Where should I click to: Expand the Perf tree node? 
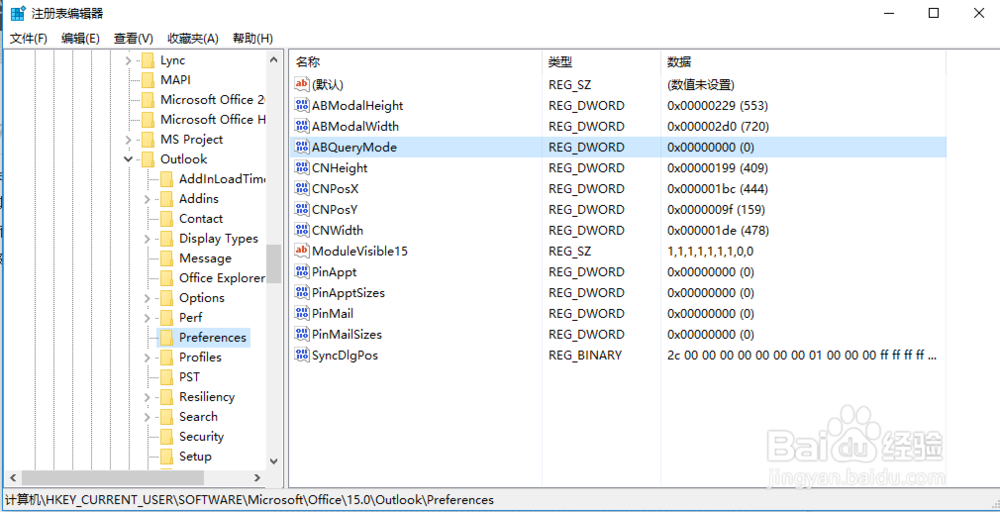point(148,318)
